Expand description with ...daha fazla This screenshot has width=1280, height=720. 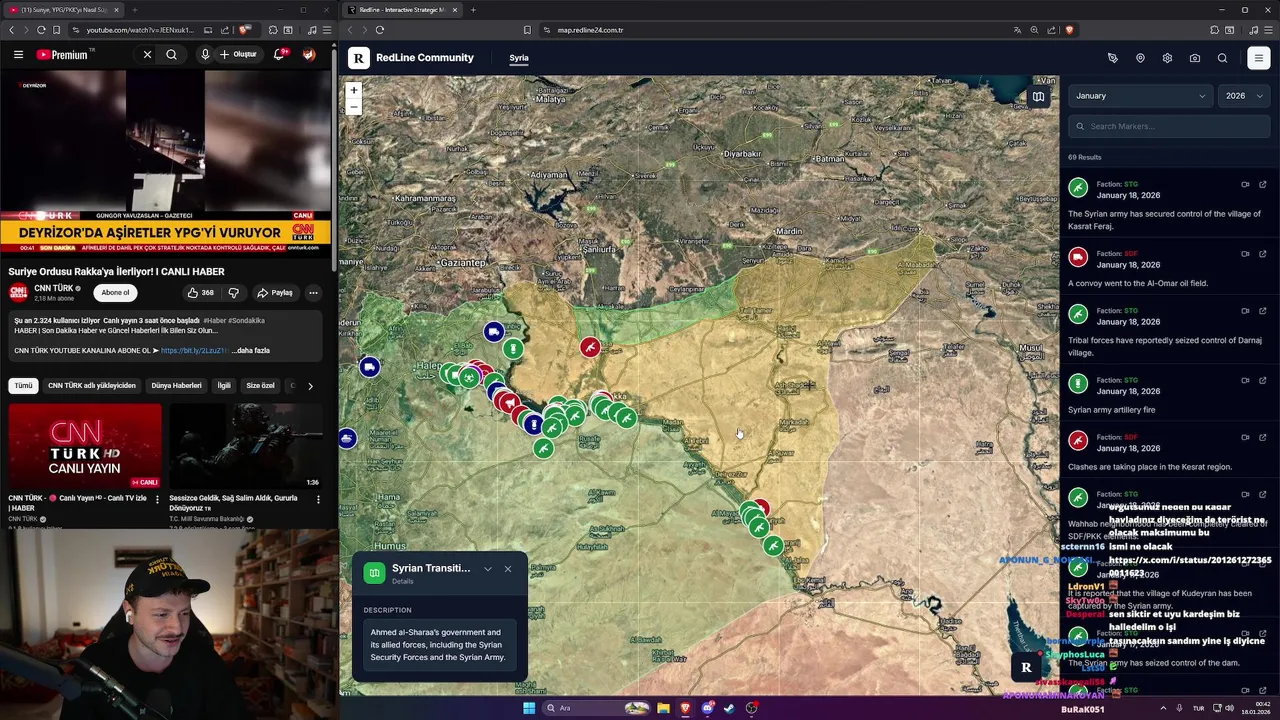(x=250, y=351)
